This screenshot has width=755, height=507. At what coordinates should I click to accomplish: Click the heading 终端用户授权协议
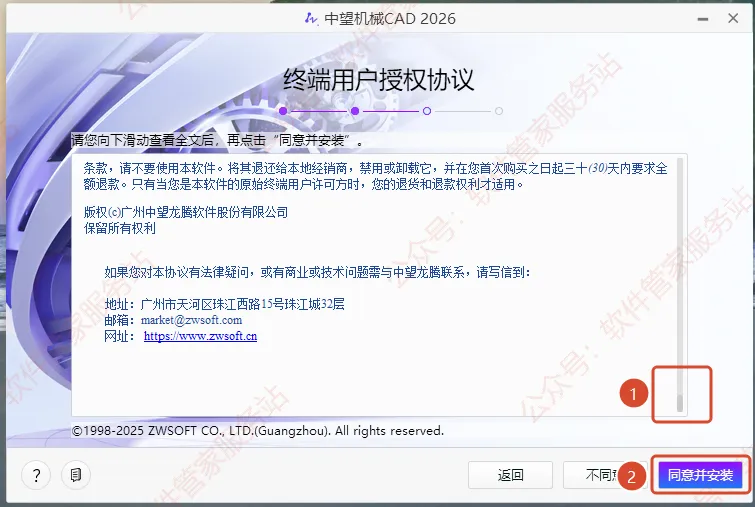(x=378, y=79)
